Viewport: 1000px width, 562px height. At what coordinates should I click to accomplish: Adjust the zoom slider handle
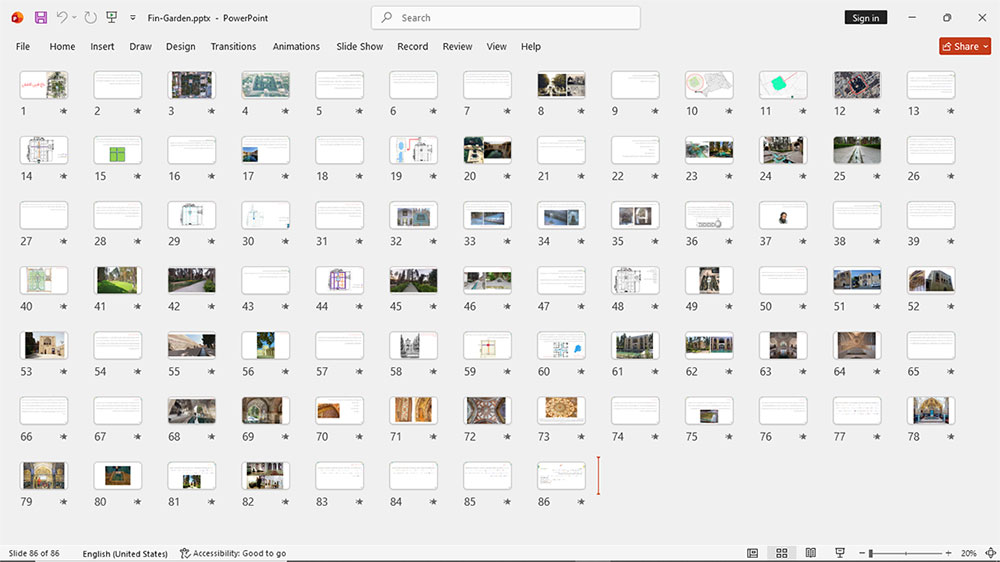point(871,553)
